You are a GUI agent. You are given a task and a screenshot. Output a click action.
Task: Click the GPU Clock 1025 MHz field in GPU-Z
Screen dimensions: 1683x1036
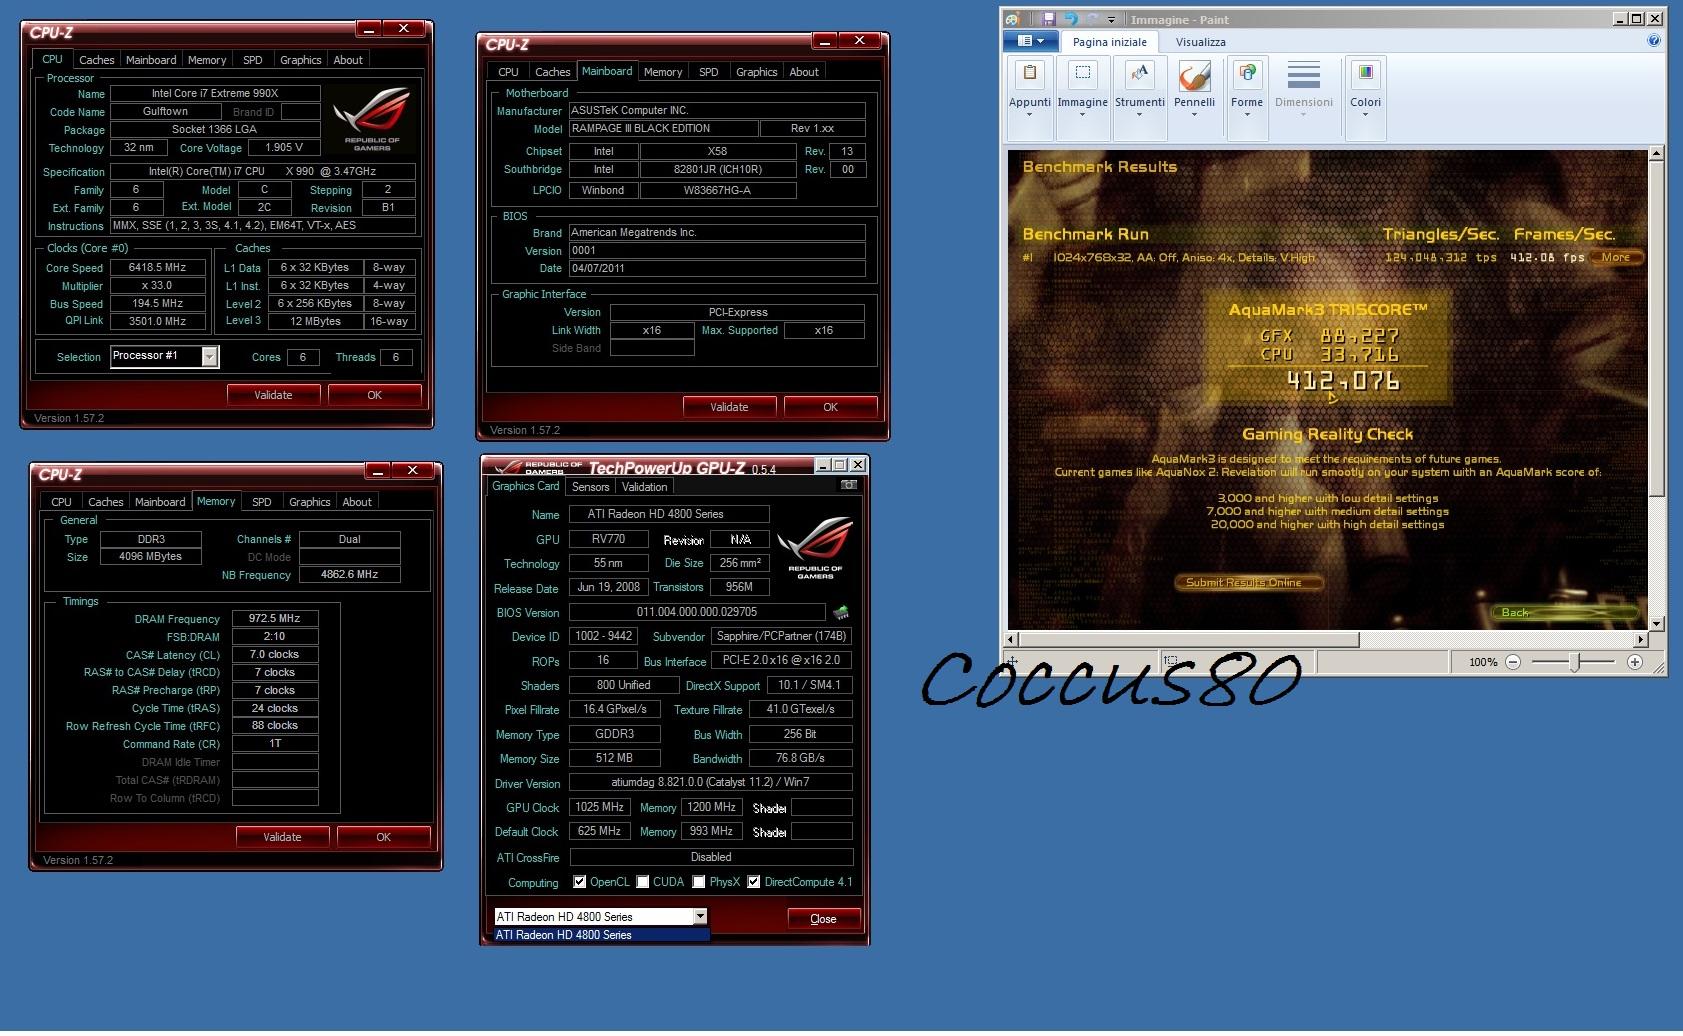click(600, 807)
